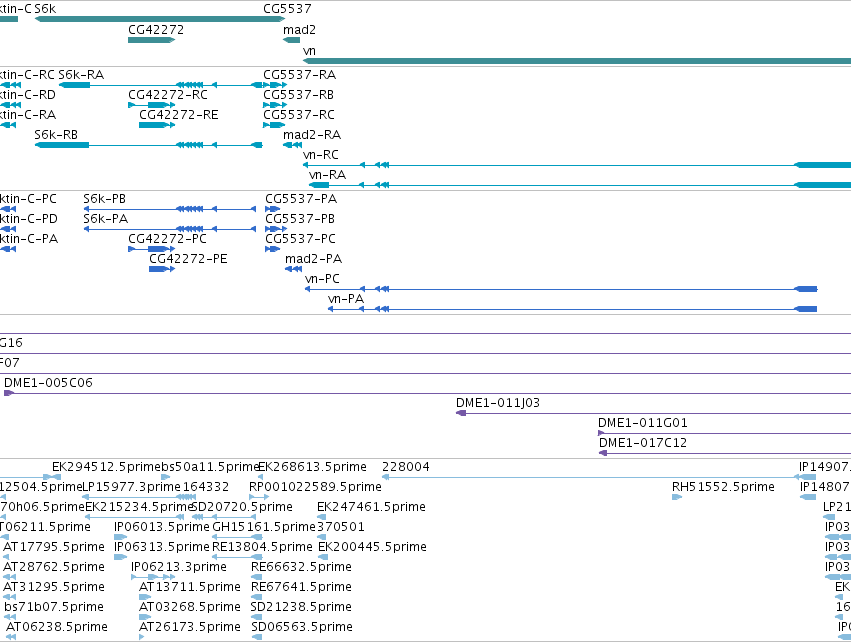The image size is (851, 642).
Task: Select the DME1-017C12 clone label
Action: pos(643,443)
